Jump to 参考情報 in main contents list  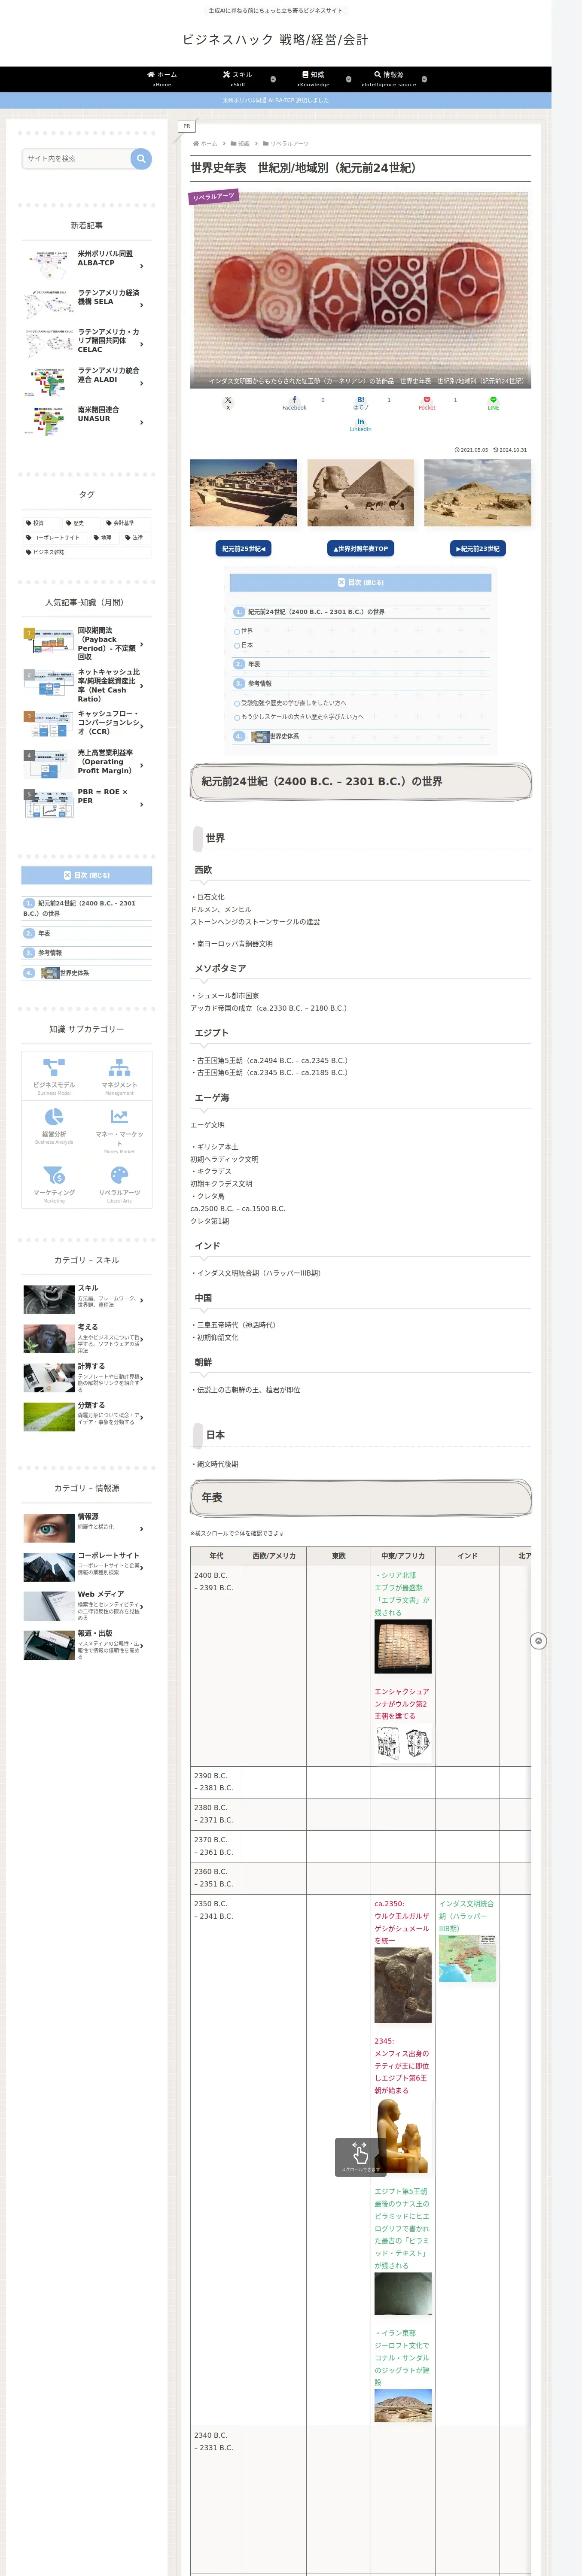(x=260, y=684)
